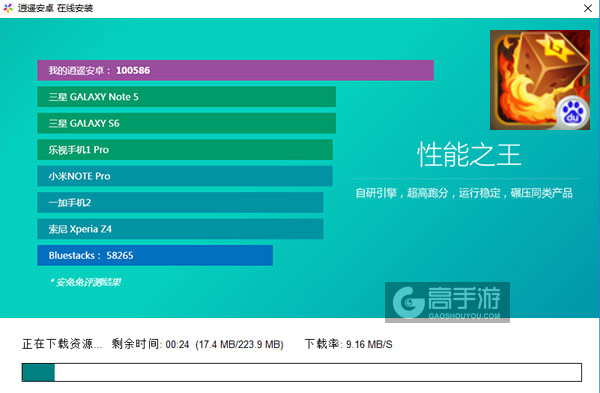Click the Baidu paw badge on the game icon
The width and height of the screenshot is (600, 393).
572,113
